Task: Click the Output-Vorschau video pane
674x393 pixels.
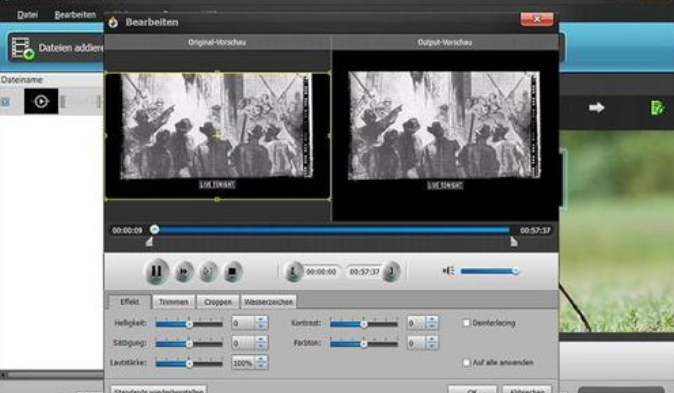Action: point(445,136)
